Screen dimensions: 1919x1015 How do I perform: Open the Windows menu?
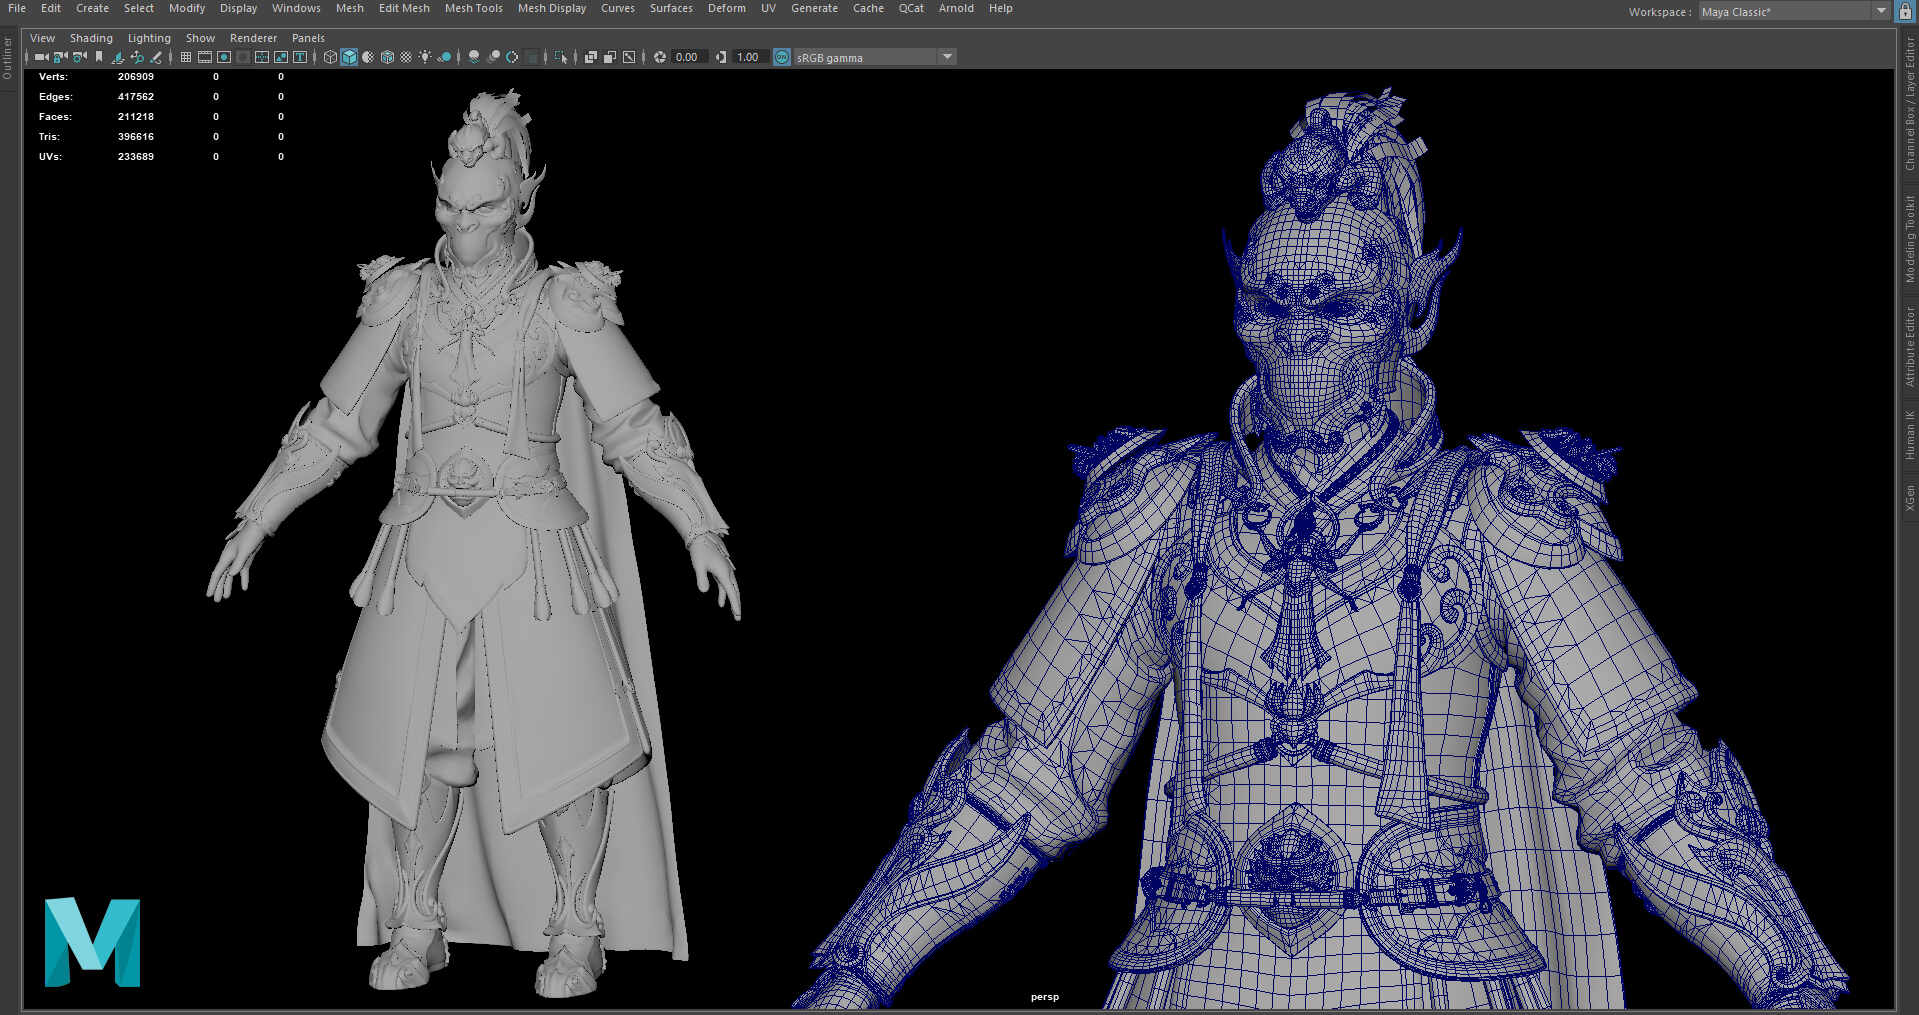(296, 8)
